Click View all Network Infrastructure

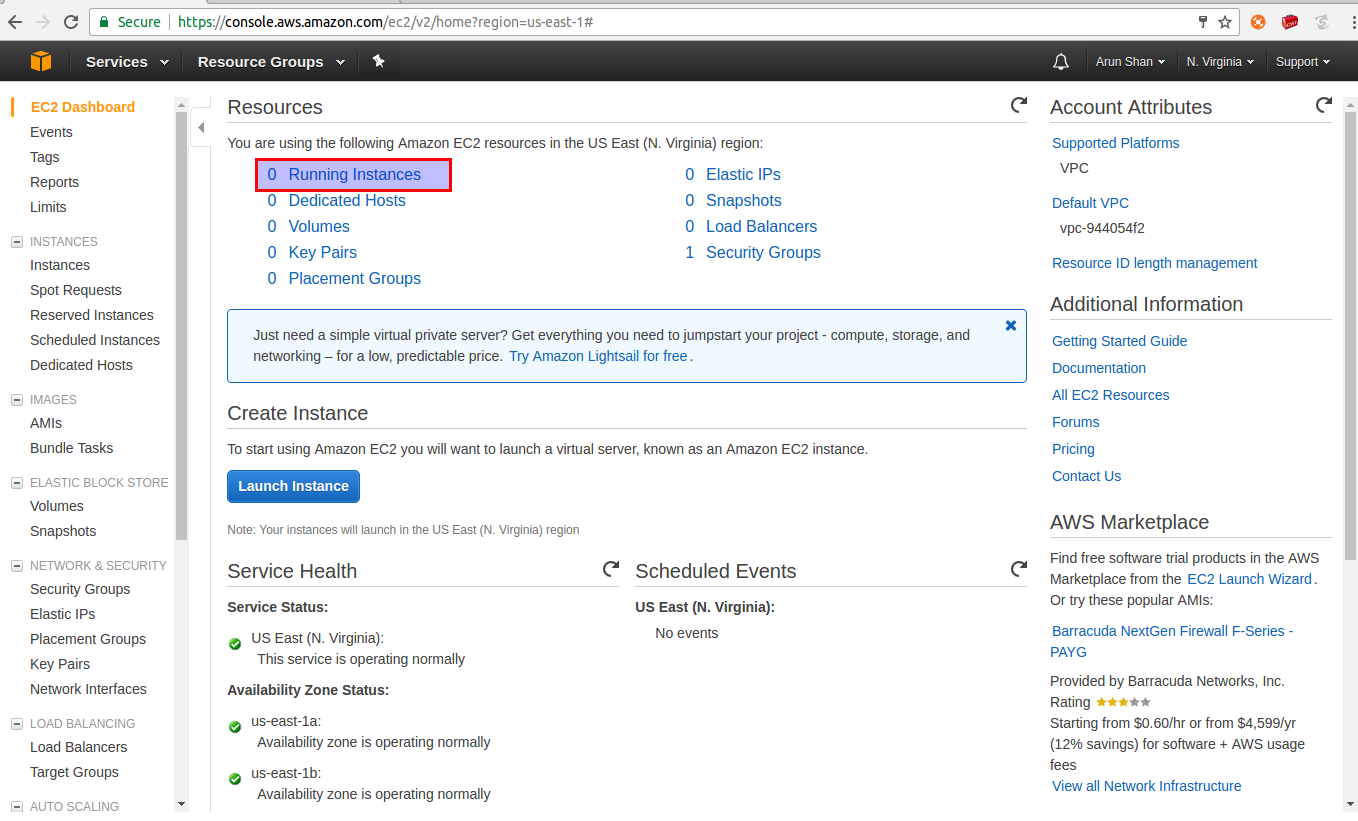[x=1146, y=786]
